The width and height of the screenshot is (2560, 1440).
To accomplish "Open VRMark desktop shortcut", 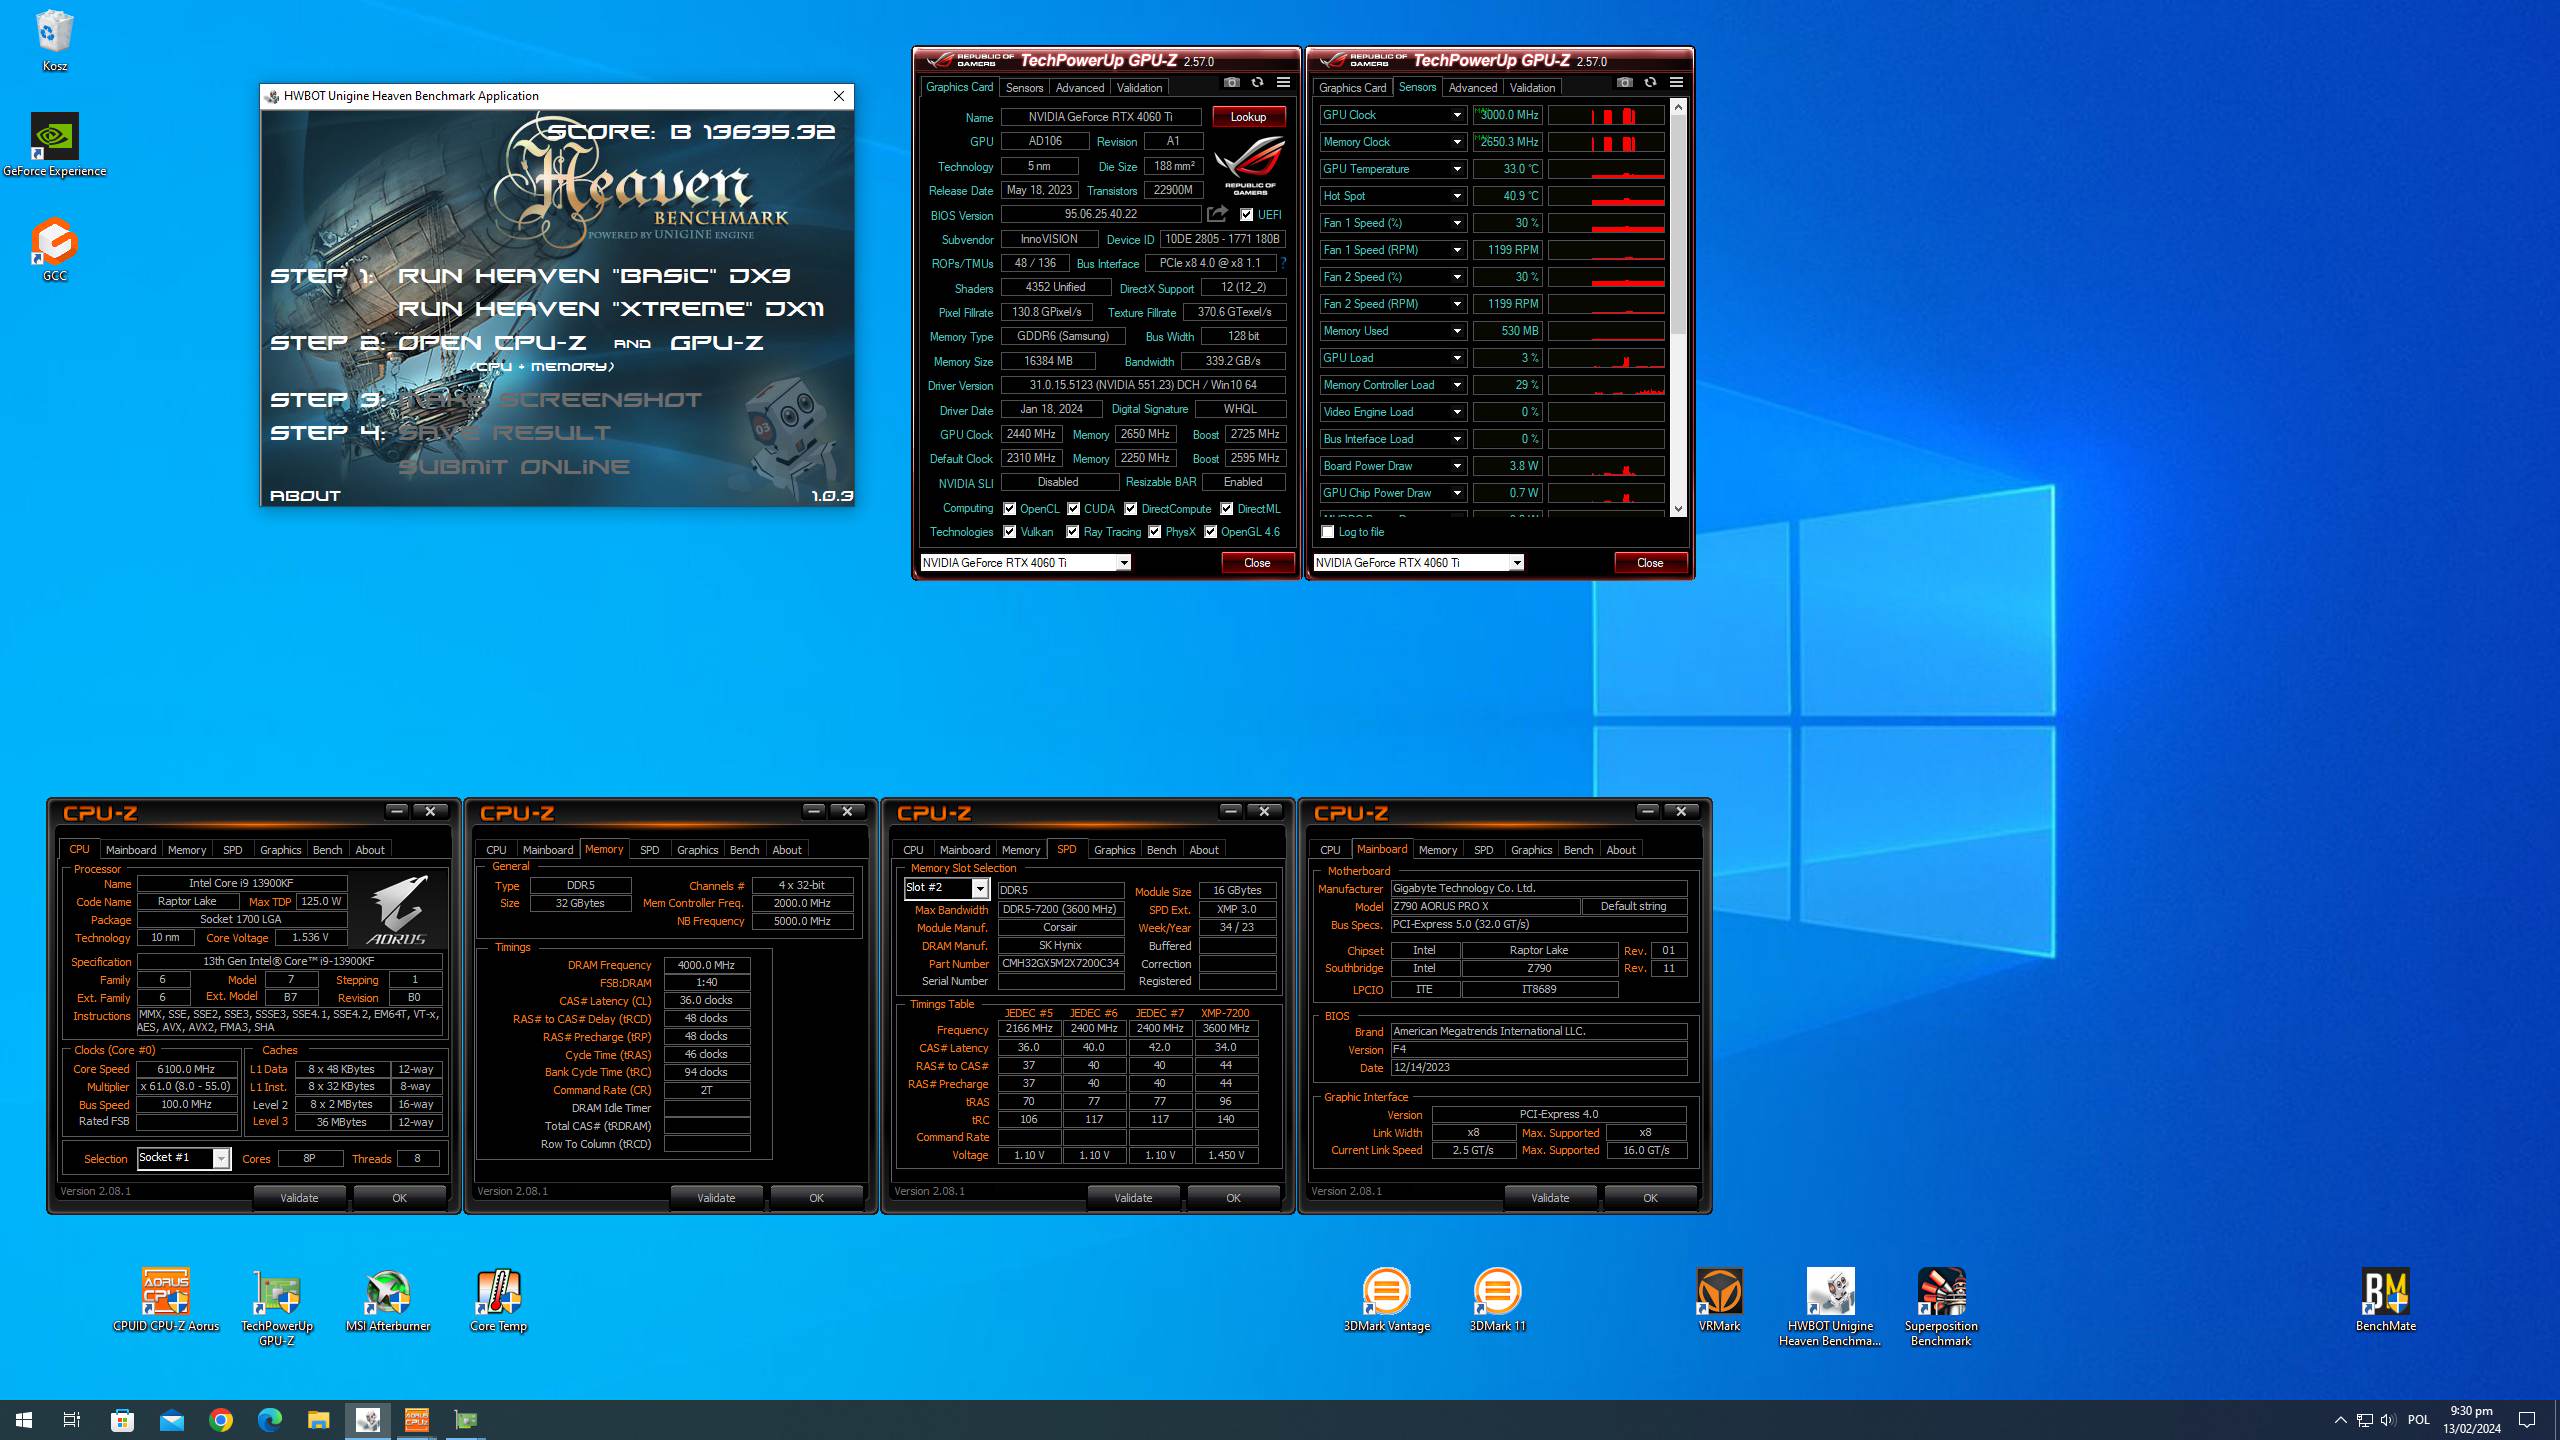I will [1719, 1300].
